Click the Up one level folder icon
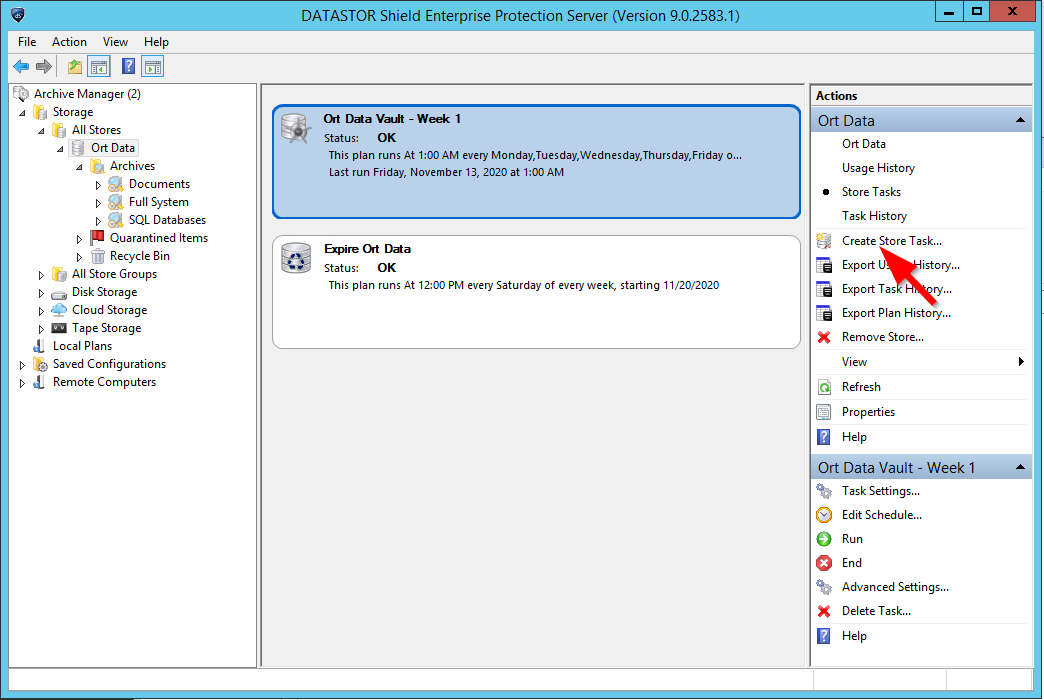The width and height of the screenshot is (1044, 700). click(x=75, y=67)
